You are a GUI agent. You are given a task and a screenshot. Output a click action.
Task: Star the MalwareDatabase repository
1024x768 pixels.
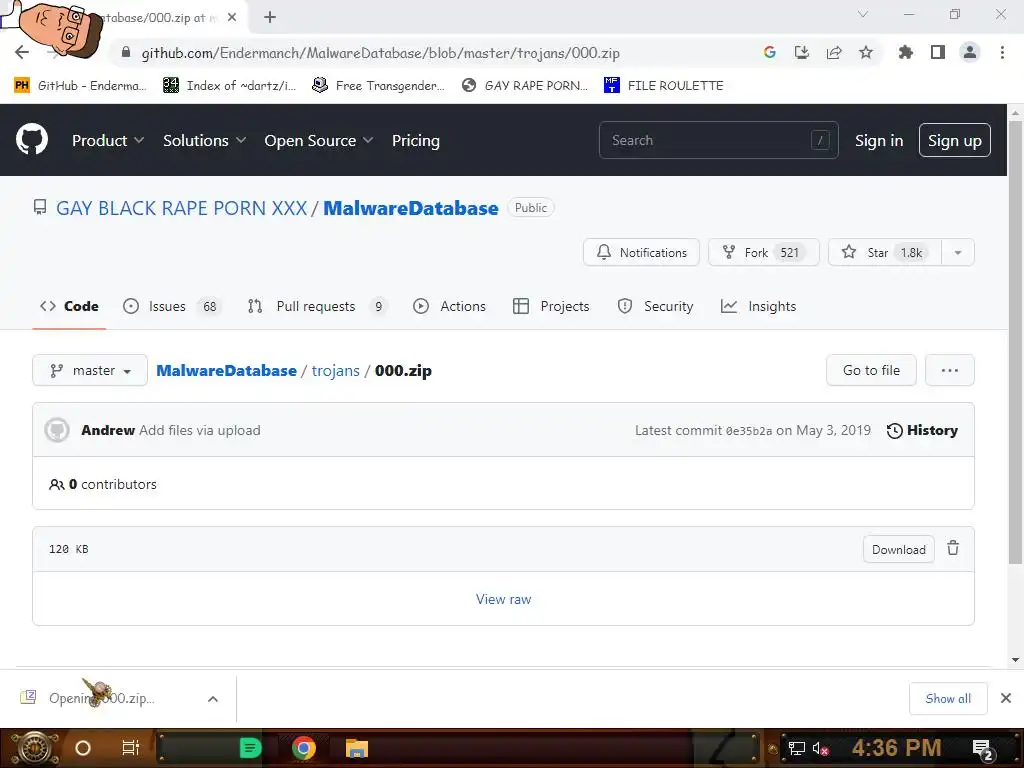click(x=884, y=252)
